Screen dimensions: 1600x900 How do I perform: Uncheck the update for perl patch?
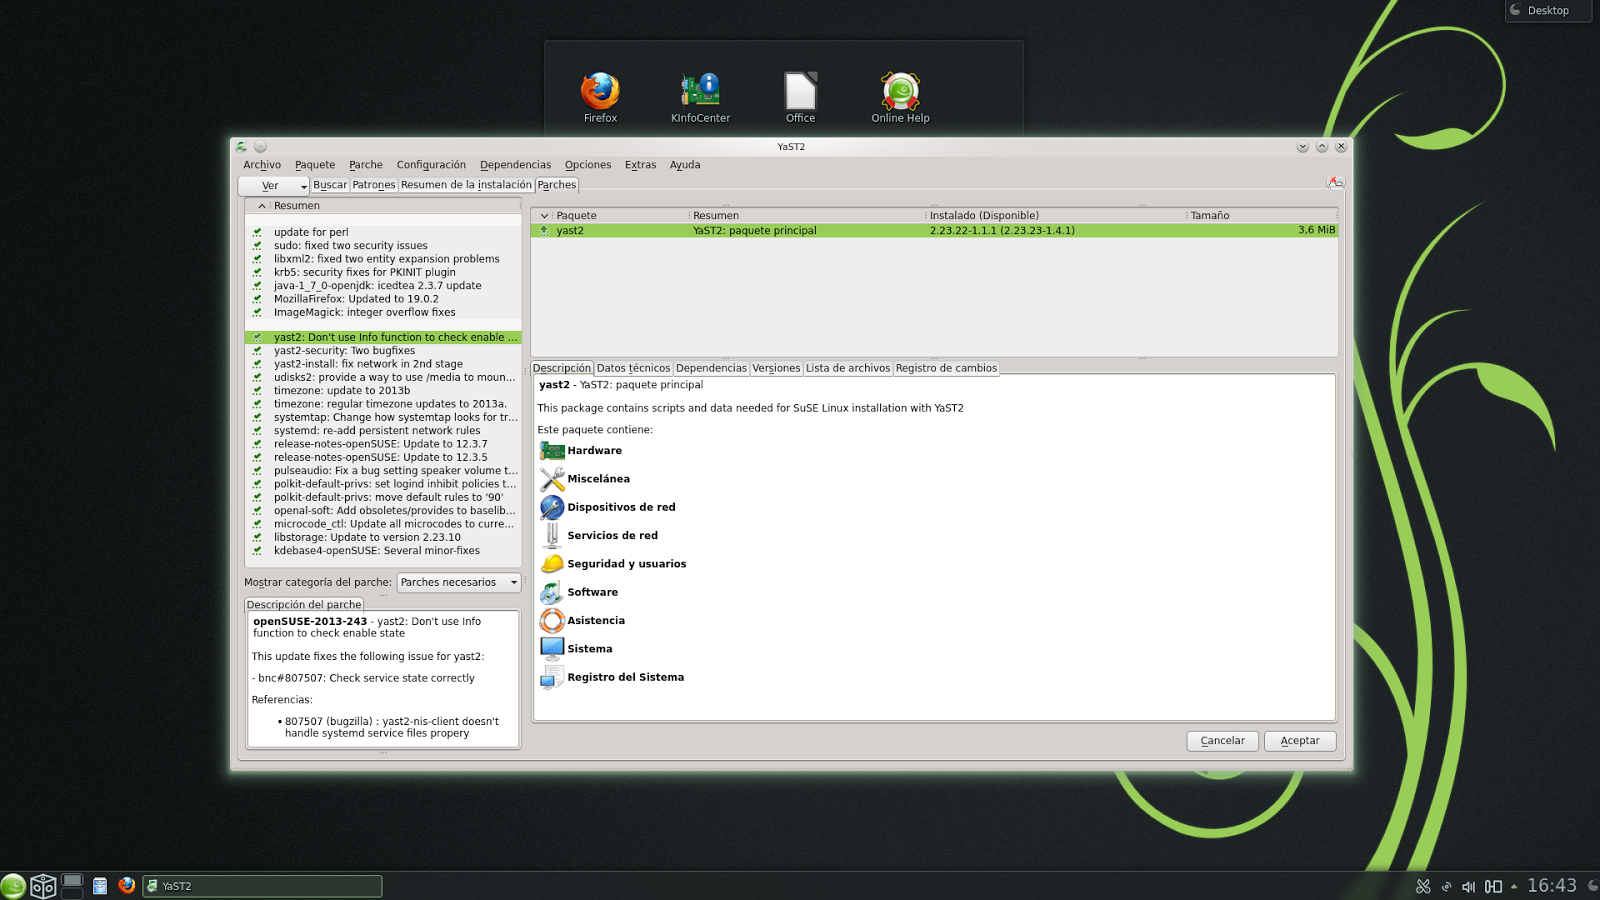click(x=259, y=231)
